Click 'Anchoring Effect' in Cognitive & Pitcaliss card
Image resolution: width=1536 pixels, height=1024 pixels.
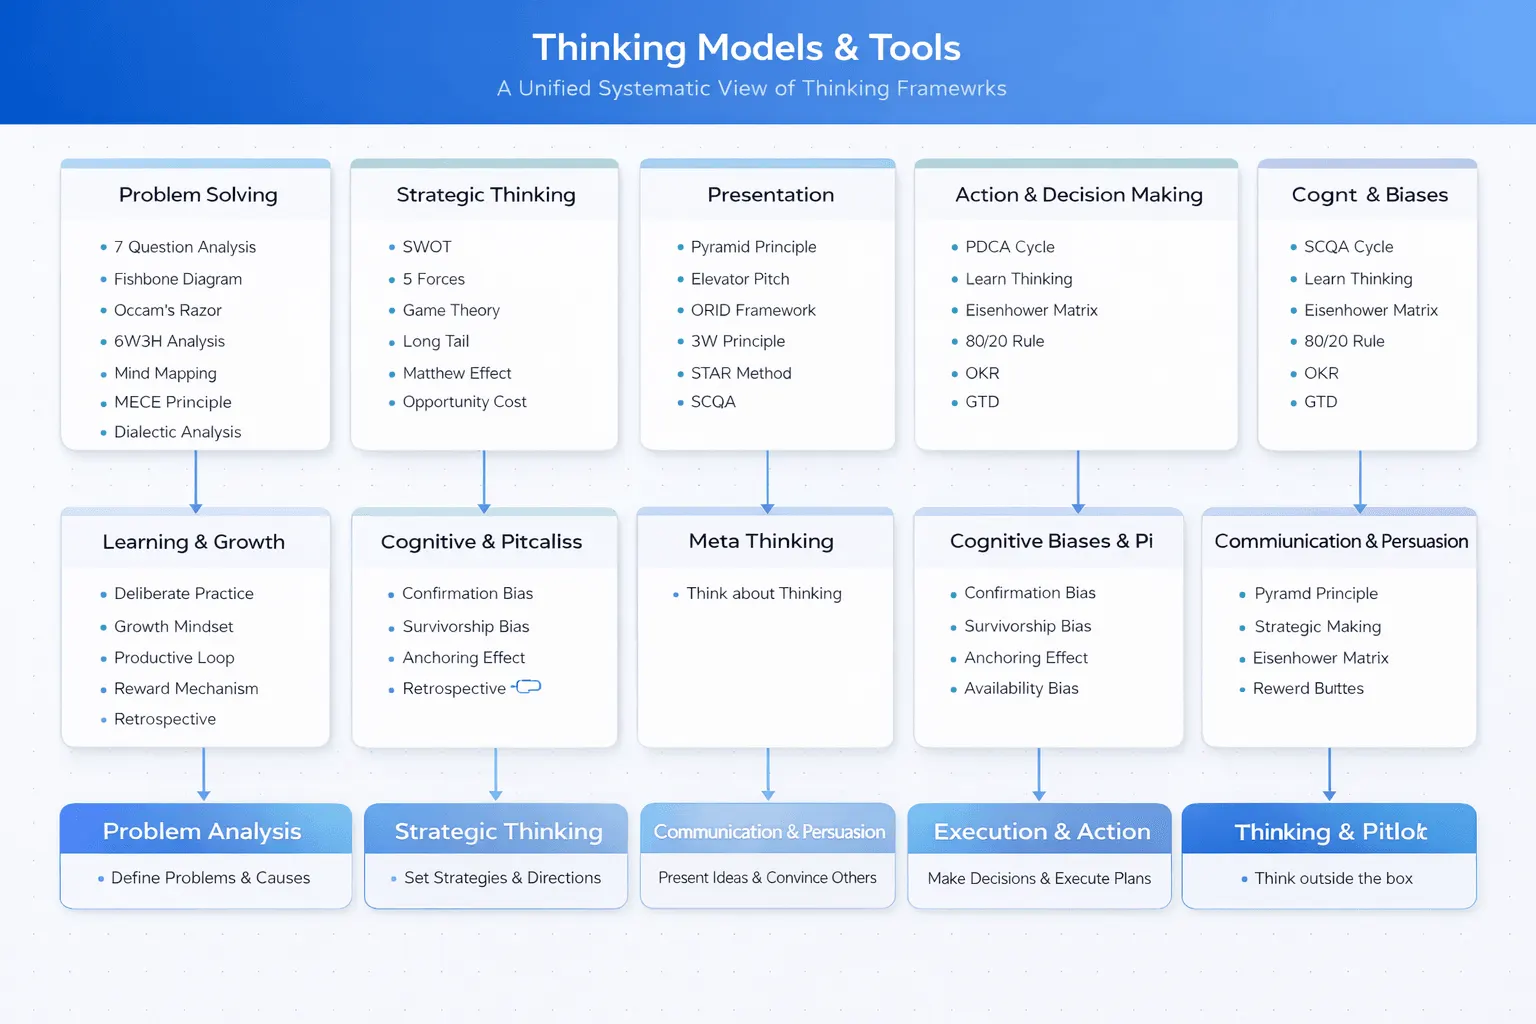[x=464, y=657]
